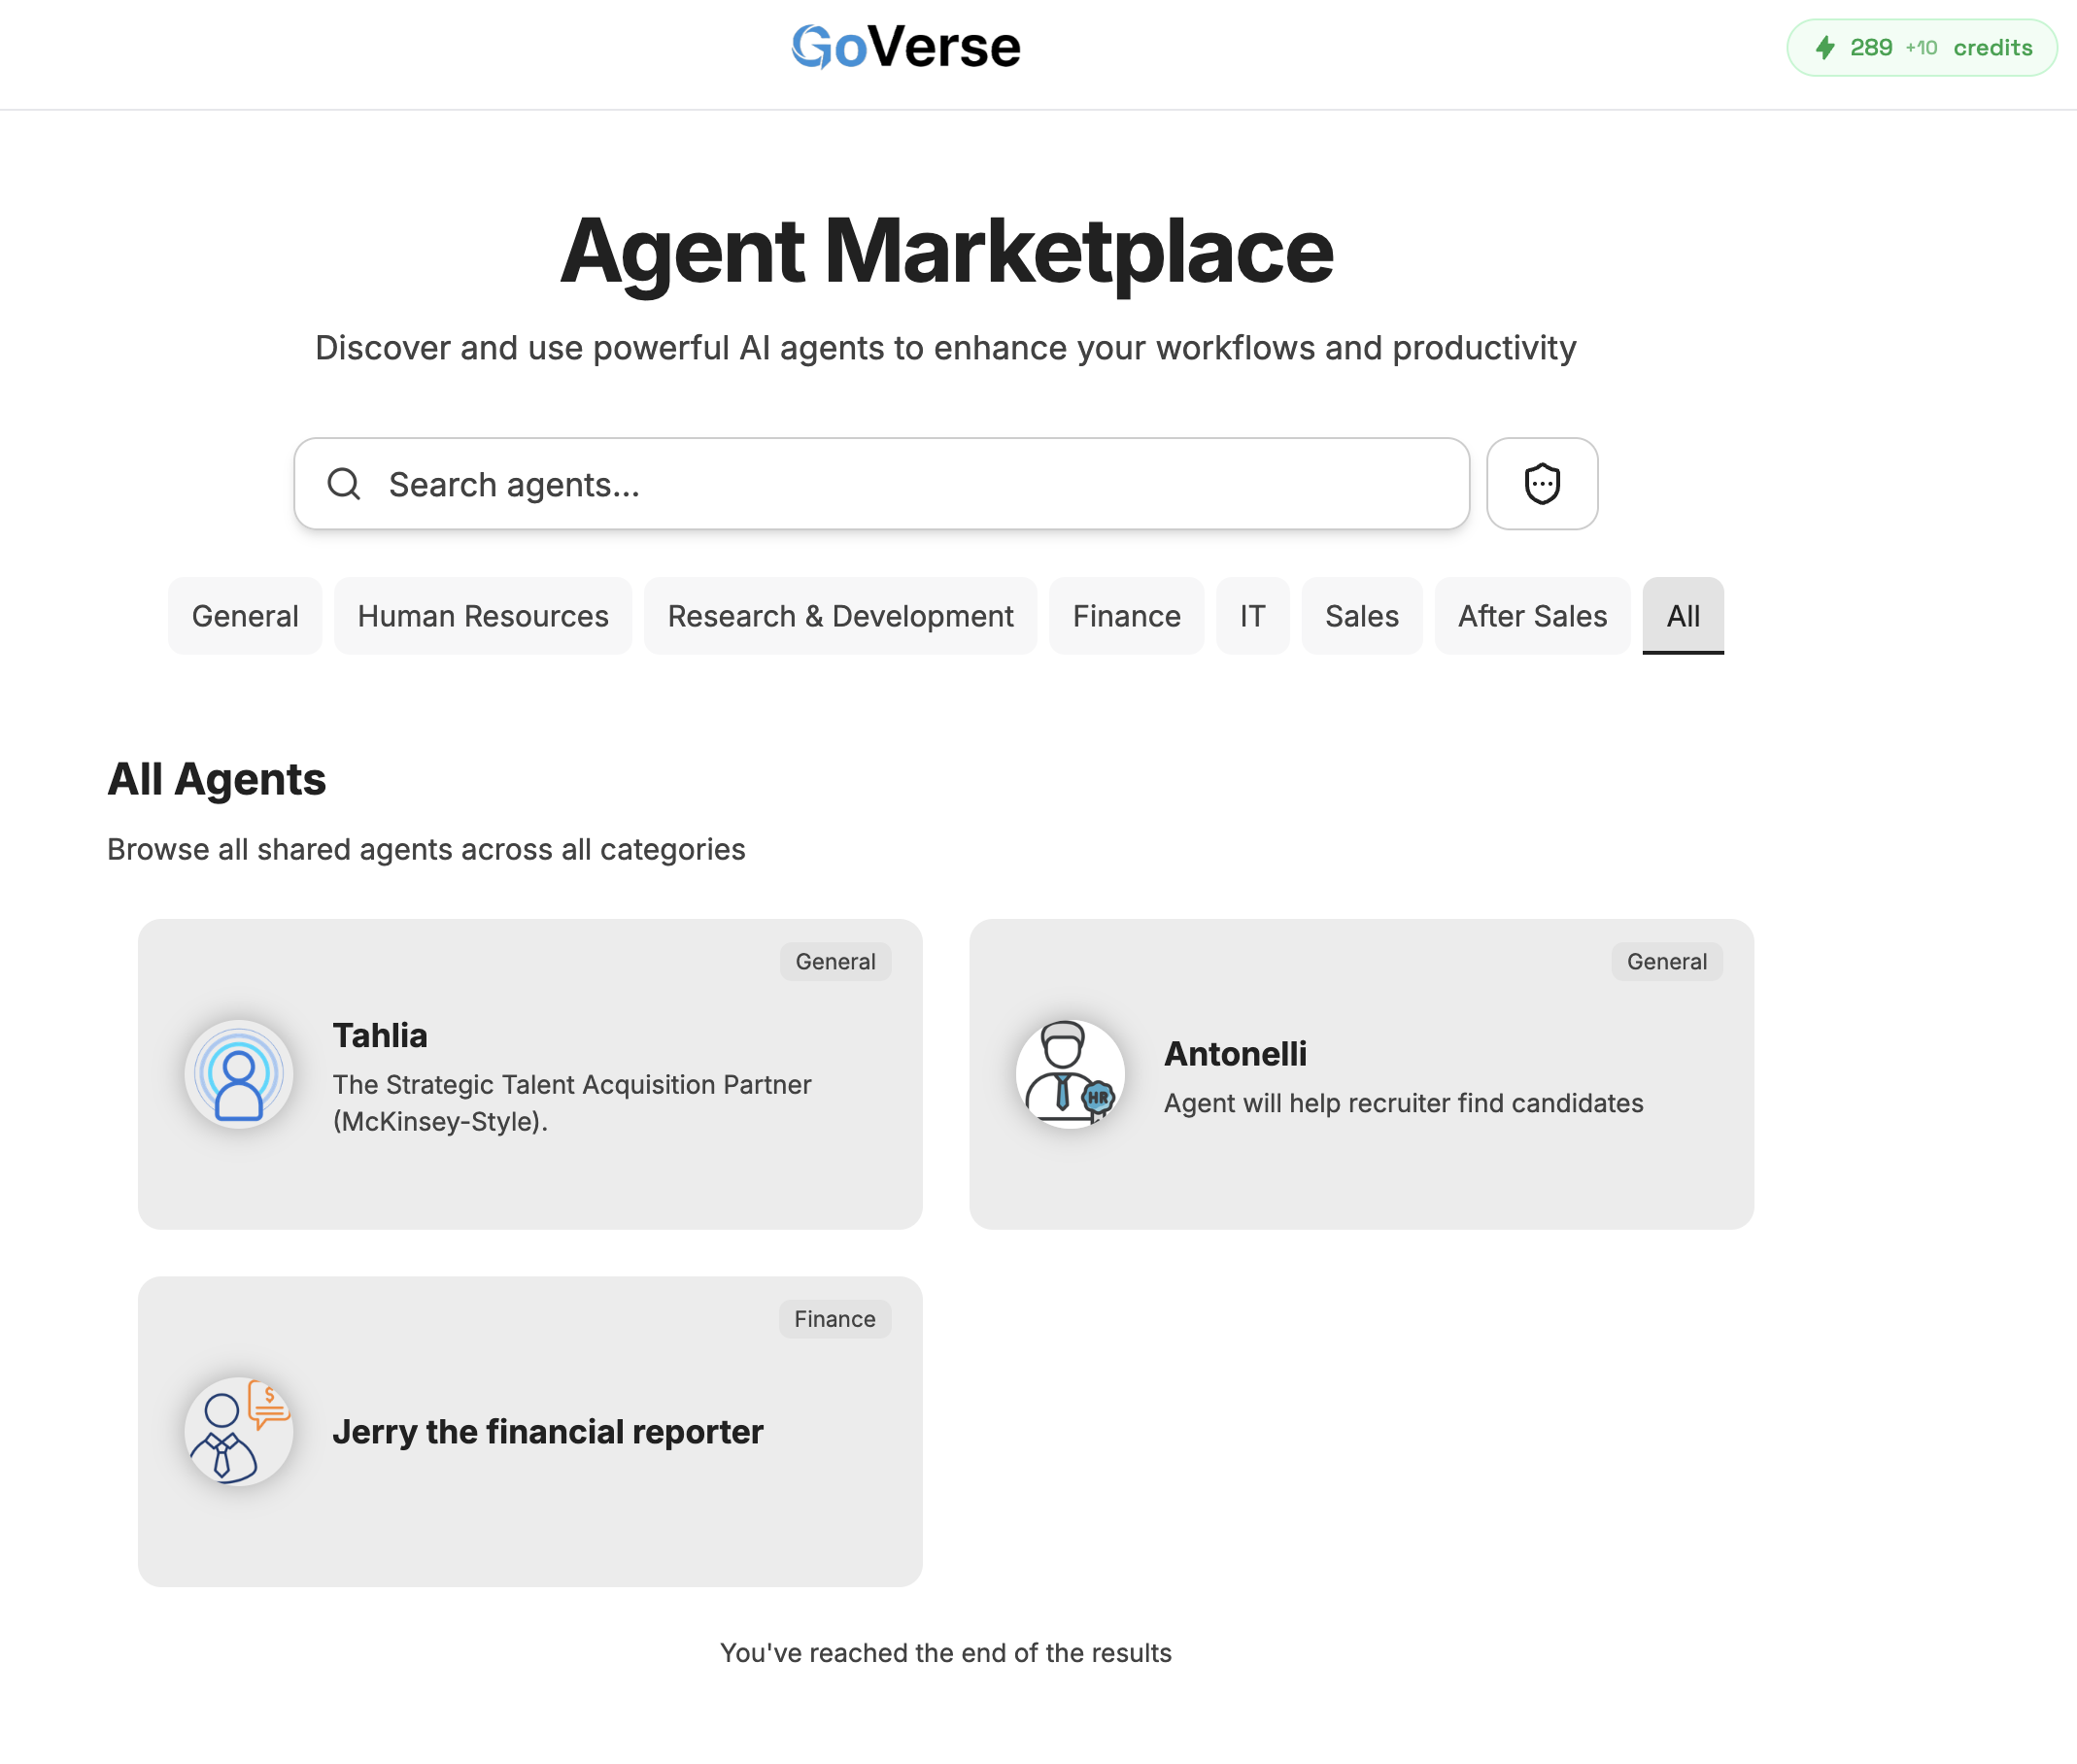Open the Tahlia agent card title
The image size is (2077, 1764).
(x=380, y=1035)
